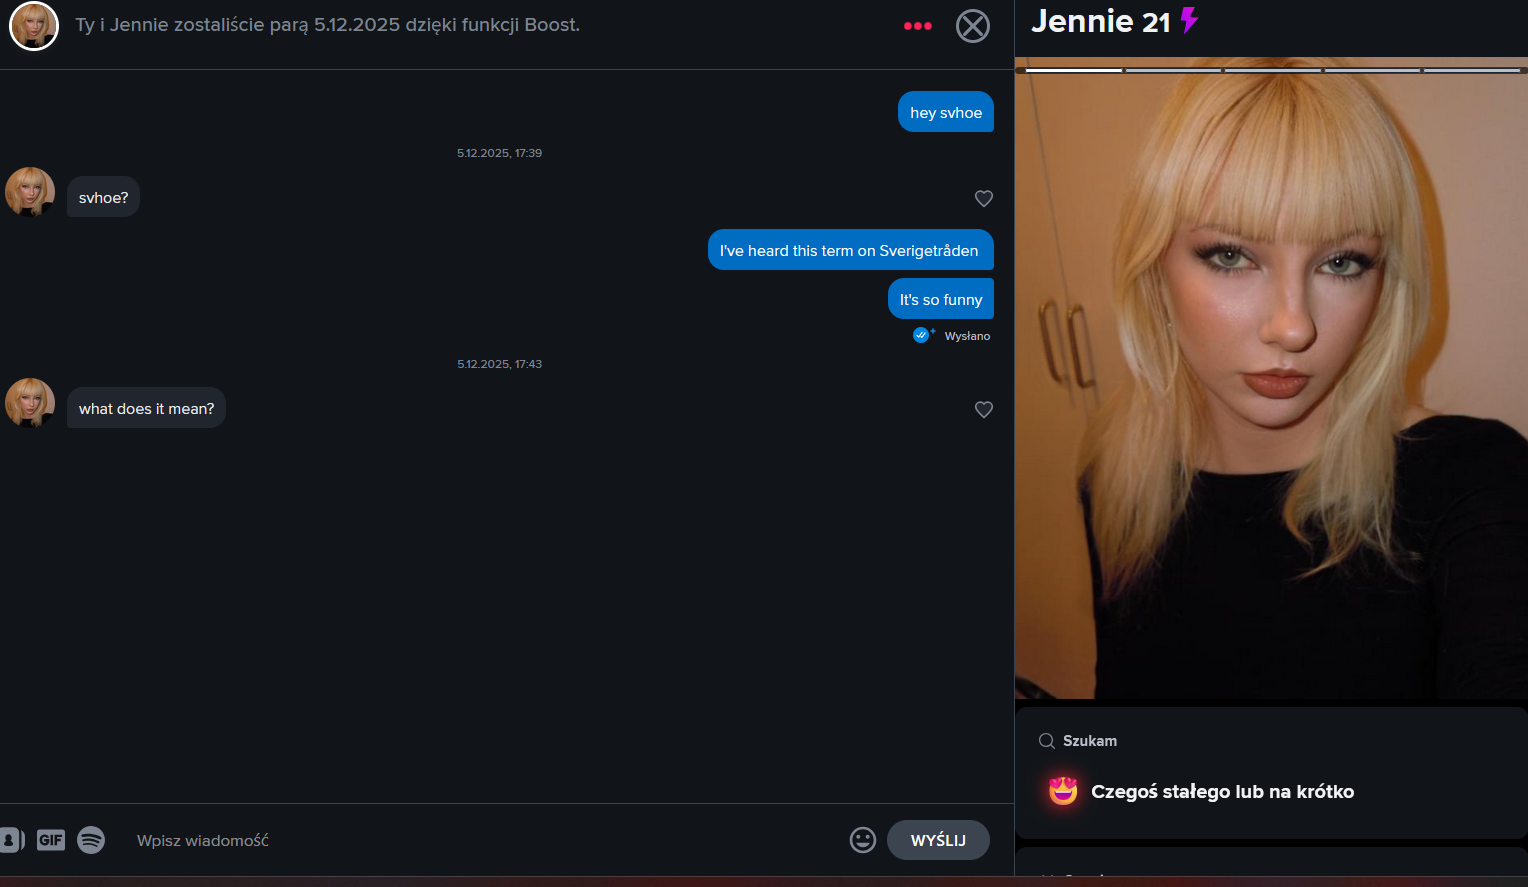Select the fourth photo indicator segment
Image resolution: width=1528 pixels, height=887 pixels.
click(1373, 70)
